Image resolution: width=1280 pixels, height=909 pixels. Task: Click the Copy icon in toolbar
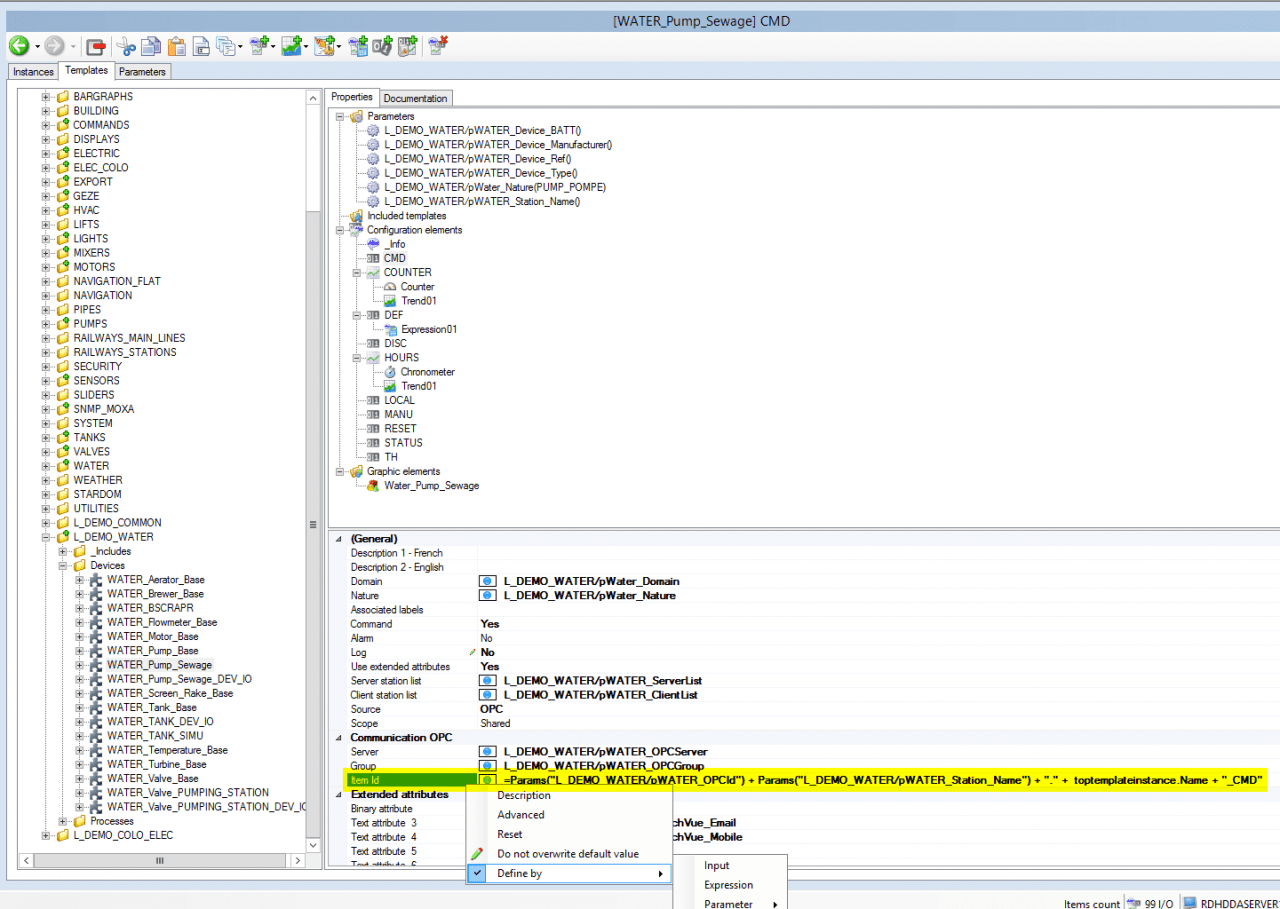point(150,46)
